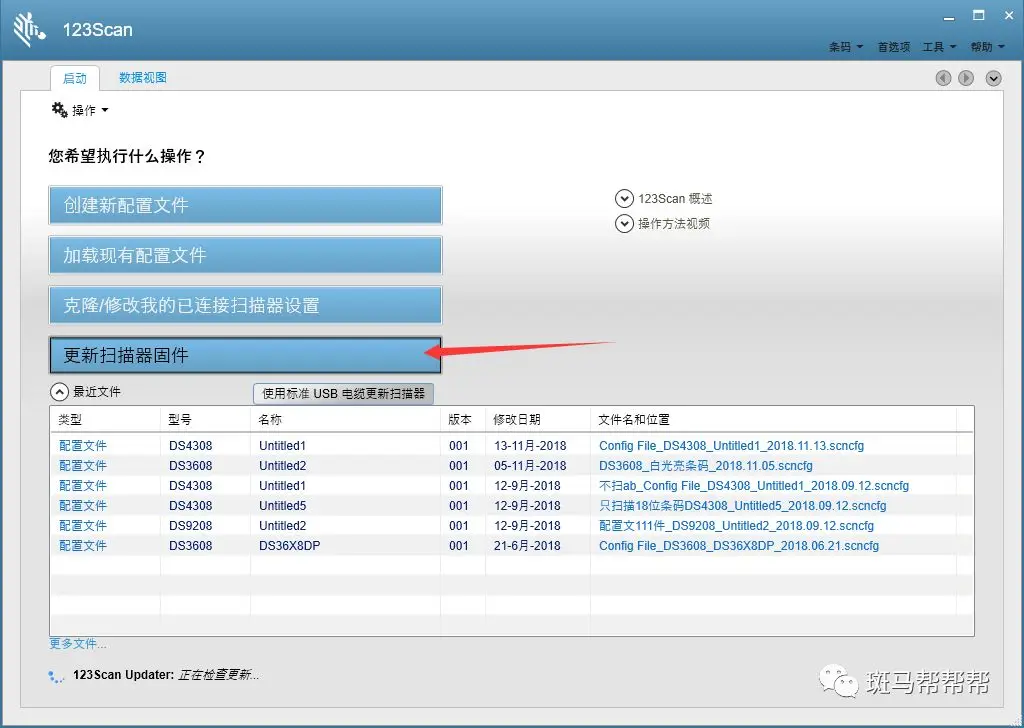Click the 更新扫描器固件 button
The width and height of the screenshot is (1024, 728).
245,355
